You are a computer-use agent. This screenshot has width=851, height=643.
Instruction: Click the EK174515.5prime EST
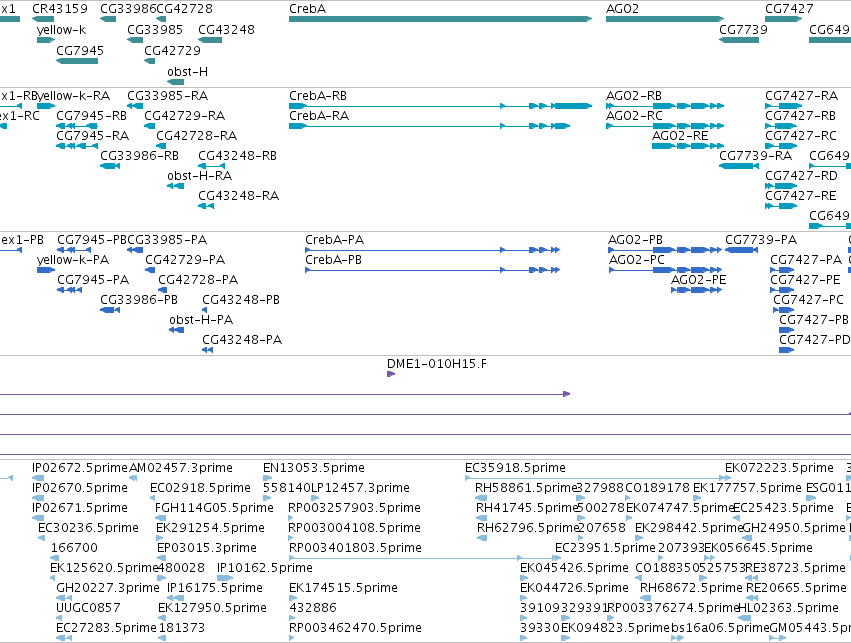coord(293,598)
